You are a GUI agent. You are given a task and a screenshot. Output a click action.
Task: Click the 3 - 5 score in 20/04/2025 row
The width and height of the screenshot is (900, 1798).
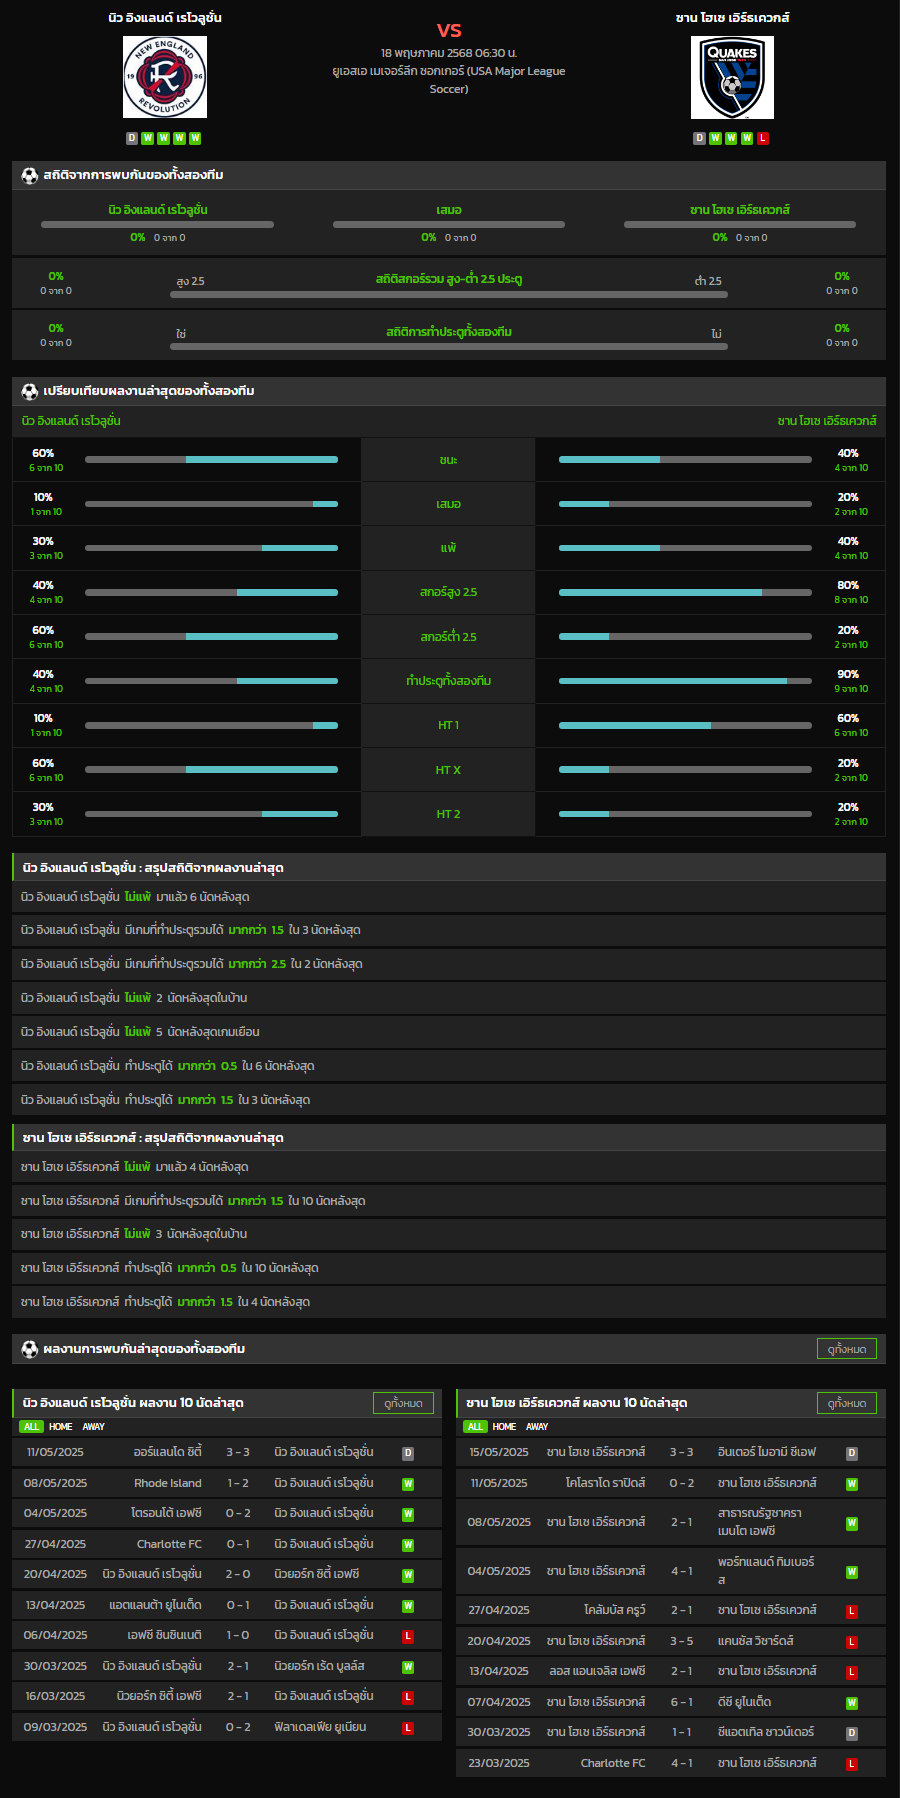[681, 1641]
